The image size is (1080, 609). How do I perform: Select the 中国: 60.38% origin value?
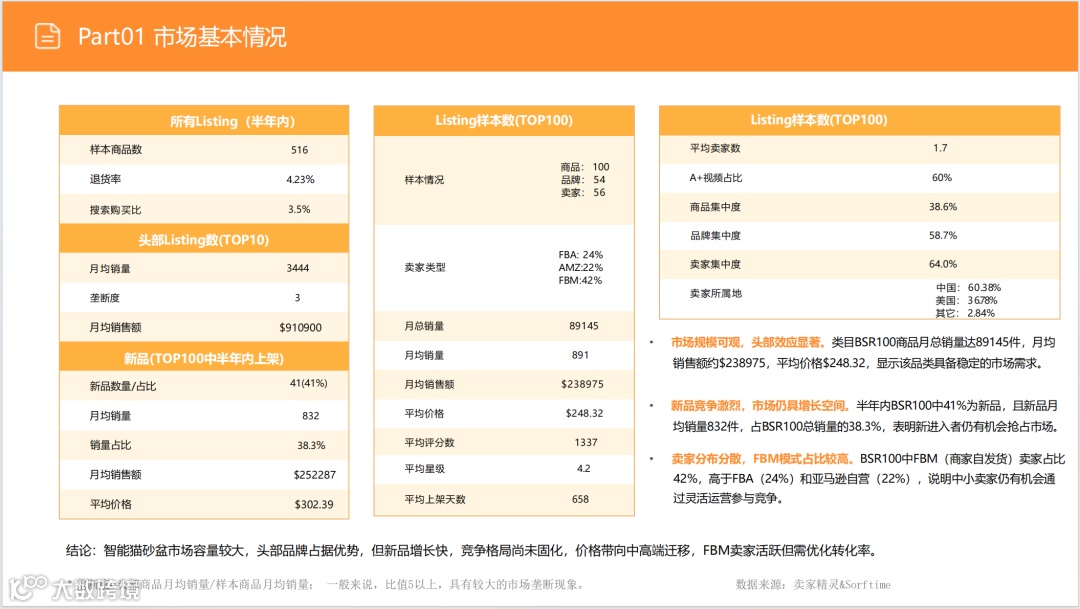[x=968, y=287]
